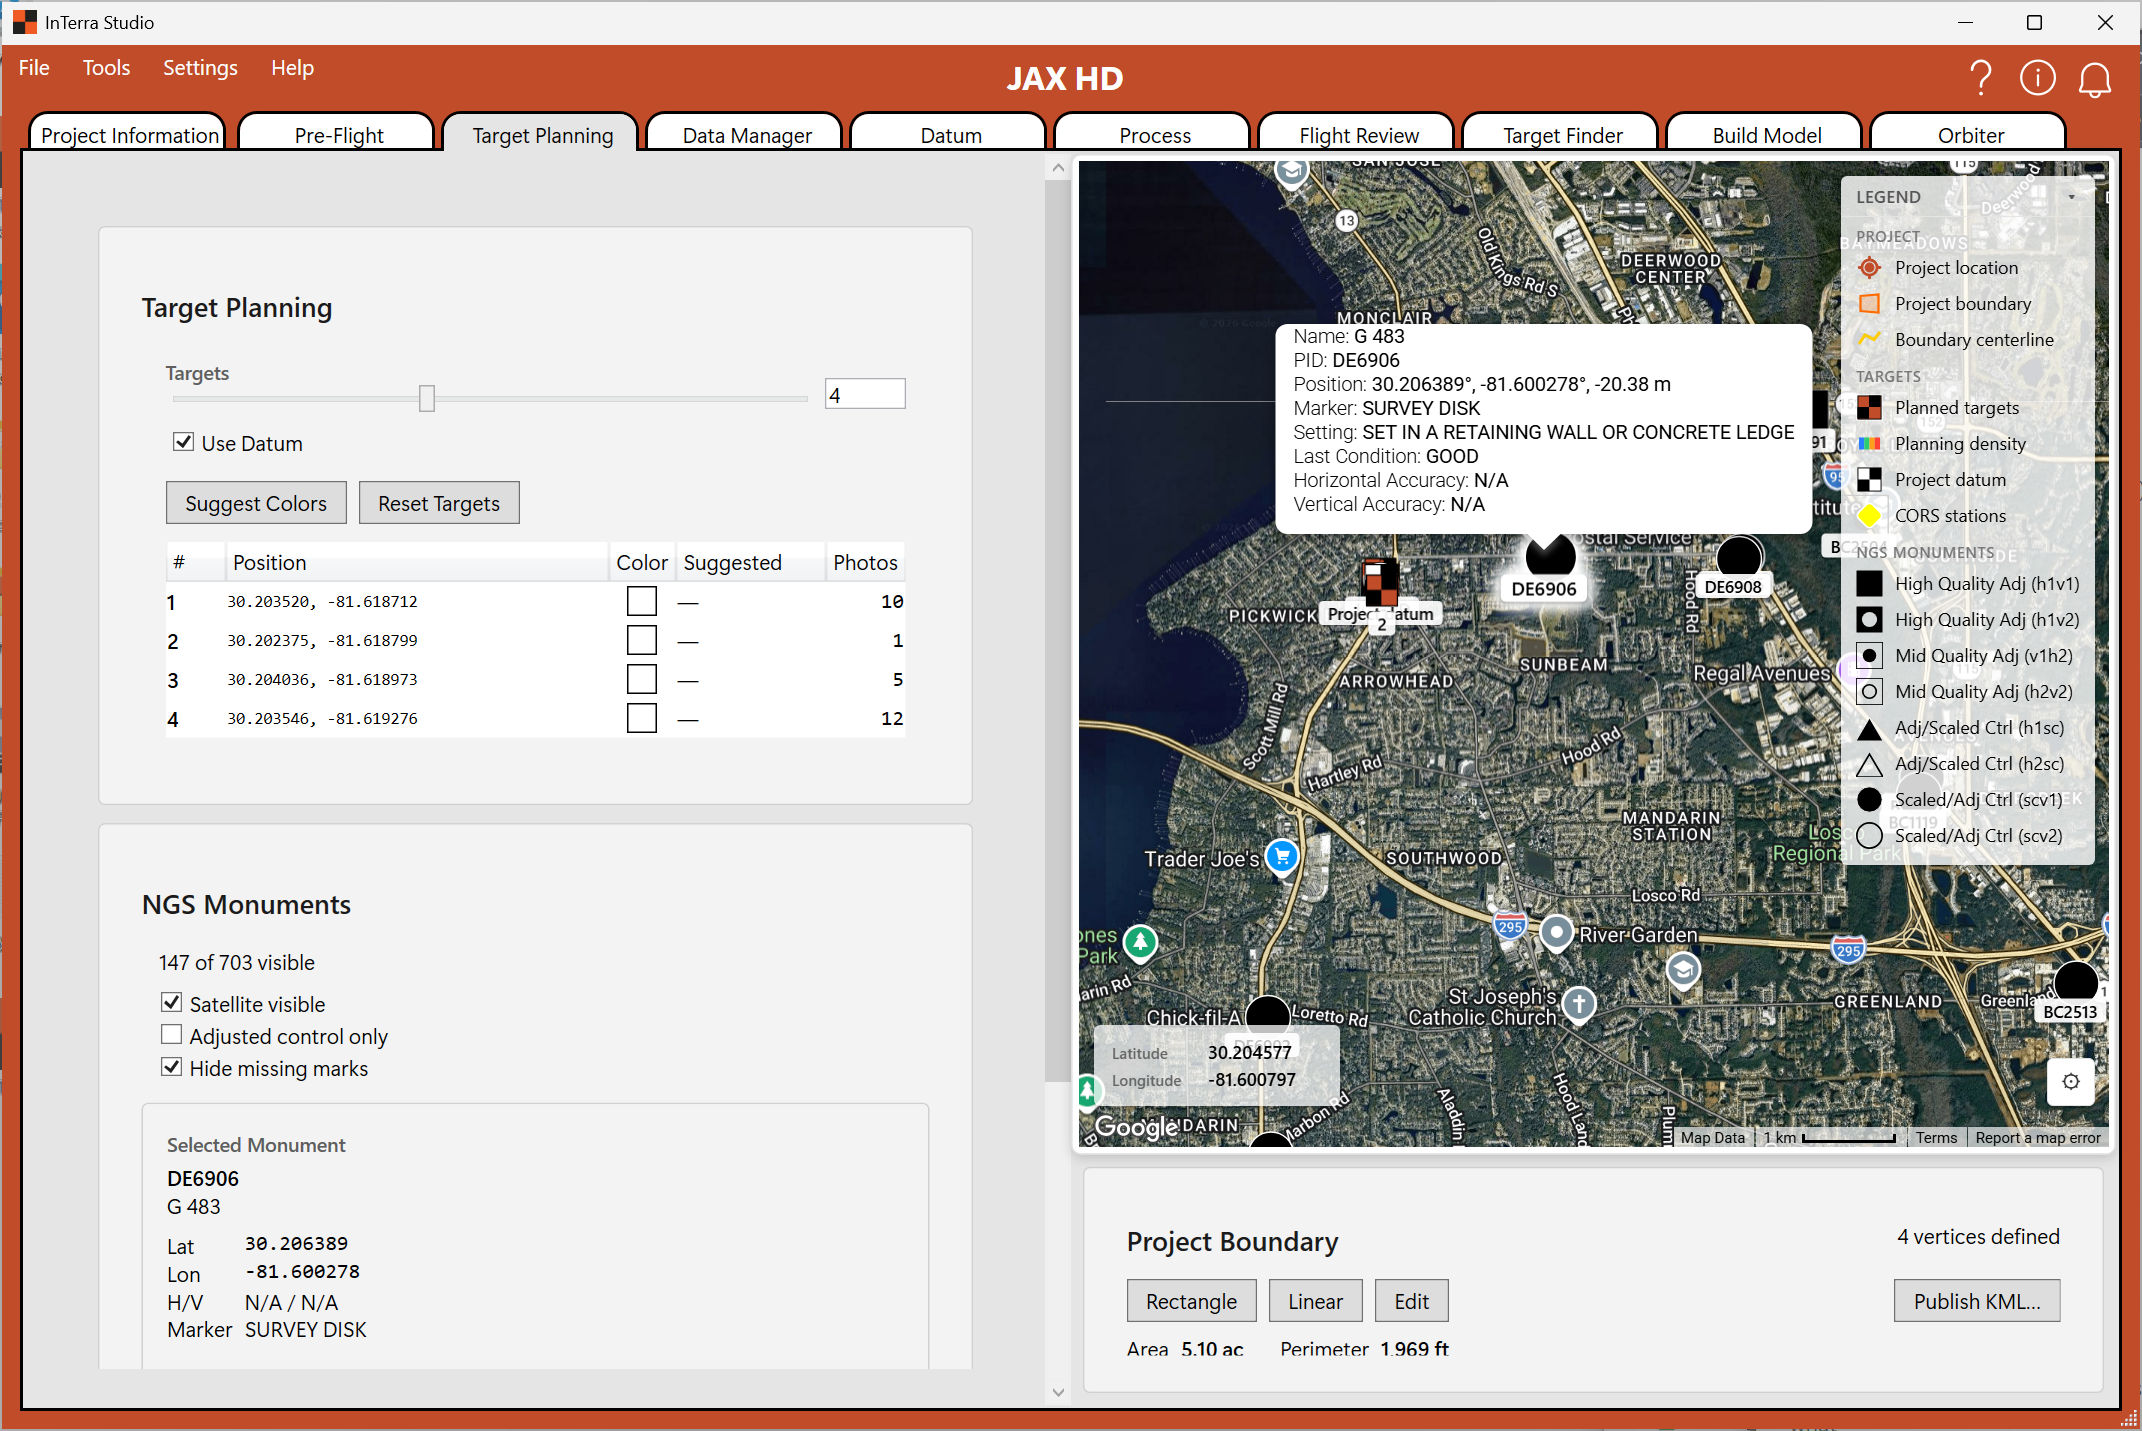Image resolution: width=2142 pixels, height=1431 pixels.
Task: Click Mid Quality Adj (v1h2) legend icon
Action: pyautogui.click(x=1869, y=656)
